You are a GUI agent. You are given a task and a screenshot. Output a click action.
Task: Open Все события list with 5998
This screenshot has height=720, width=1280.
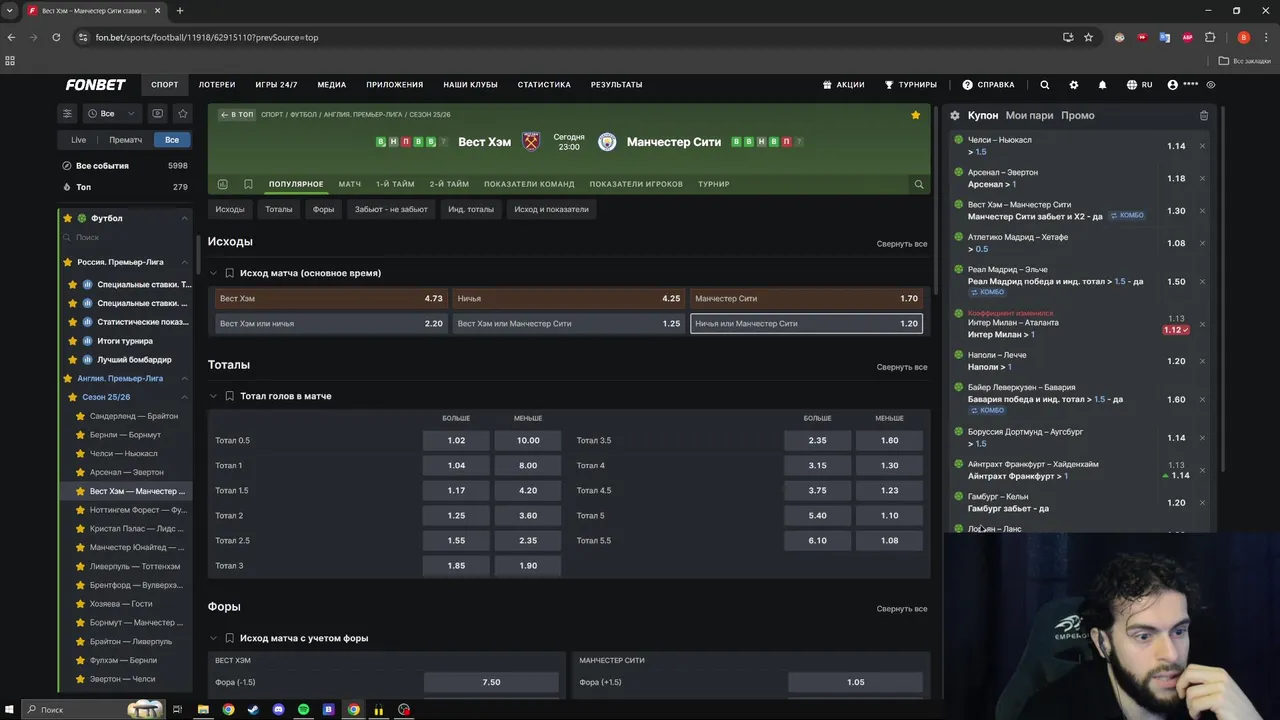[x=125, y=166]
